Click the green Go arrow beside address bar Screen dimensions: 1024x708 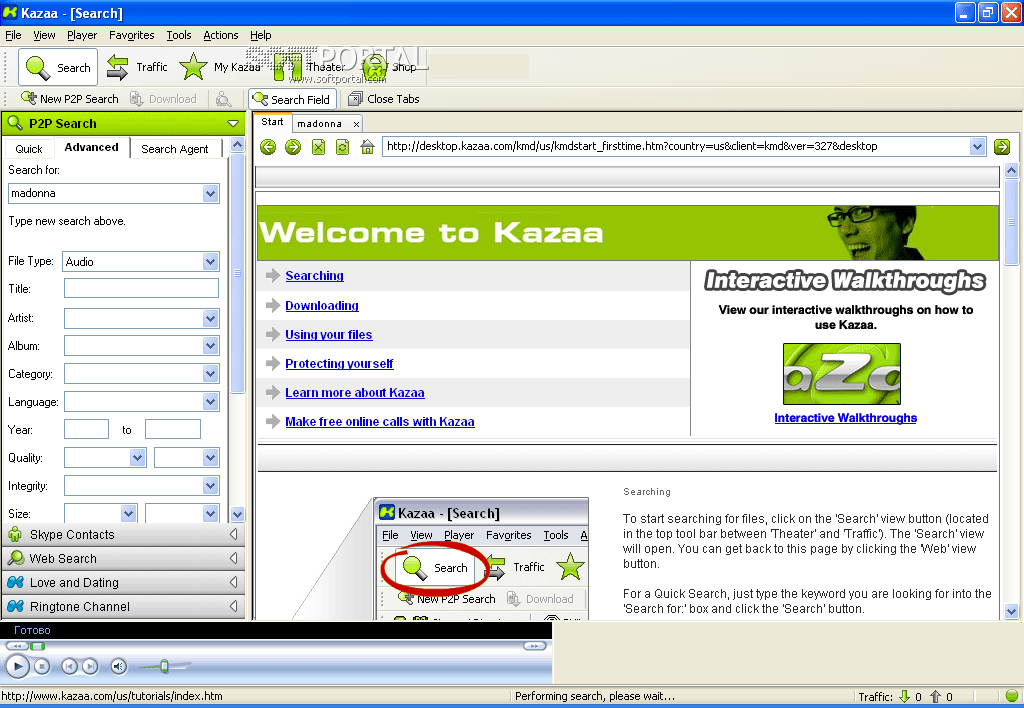[x=1002, y=147]
